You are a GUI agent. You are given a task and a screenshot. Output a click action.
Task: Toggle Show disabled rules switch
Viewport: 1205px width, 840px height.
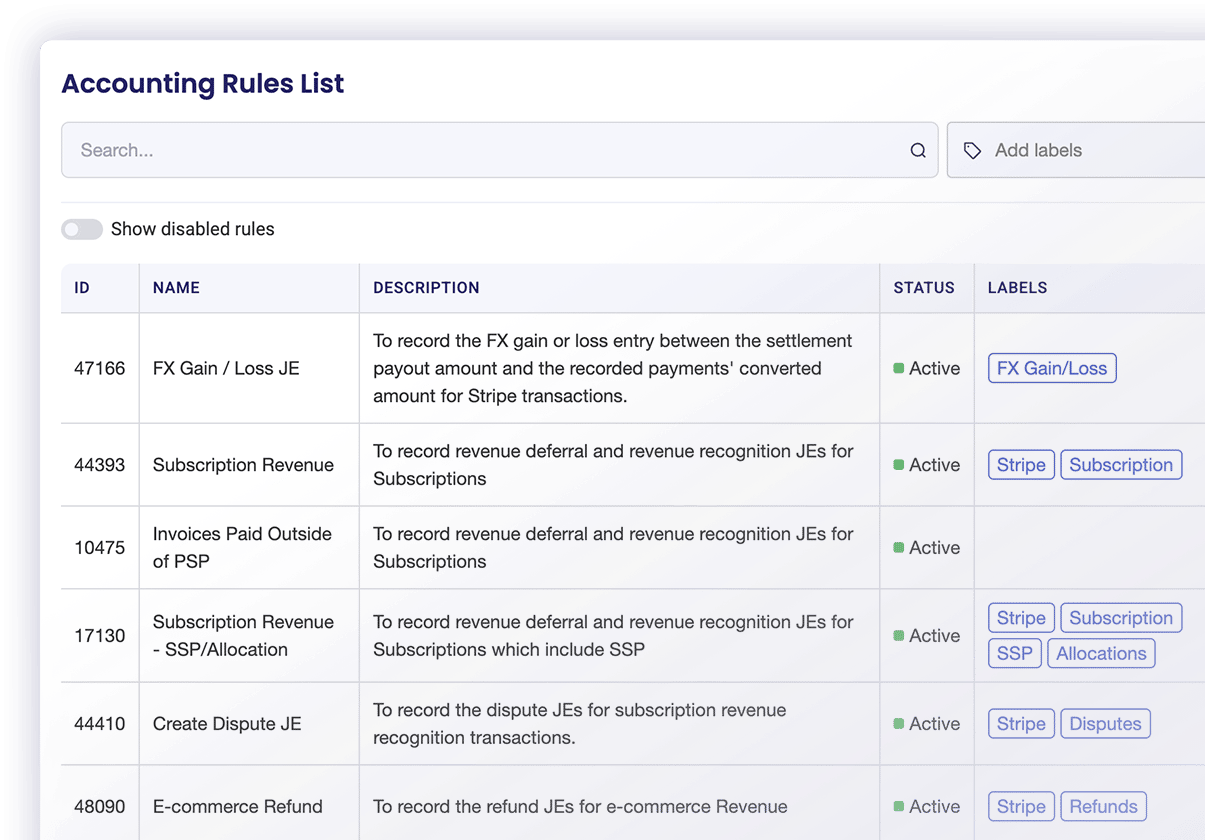pyautogui.click(x=82, y=230)
